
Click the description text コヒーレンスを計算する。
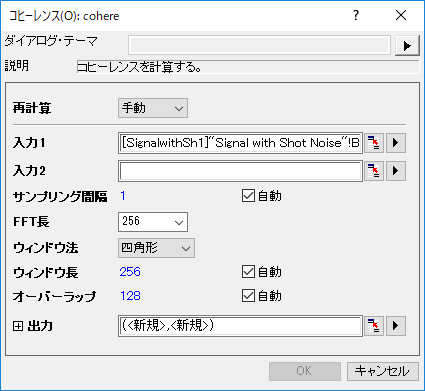(139, 67)
